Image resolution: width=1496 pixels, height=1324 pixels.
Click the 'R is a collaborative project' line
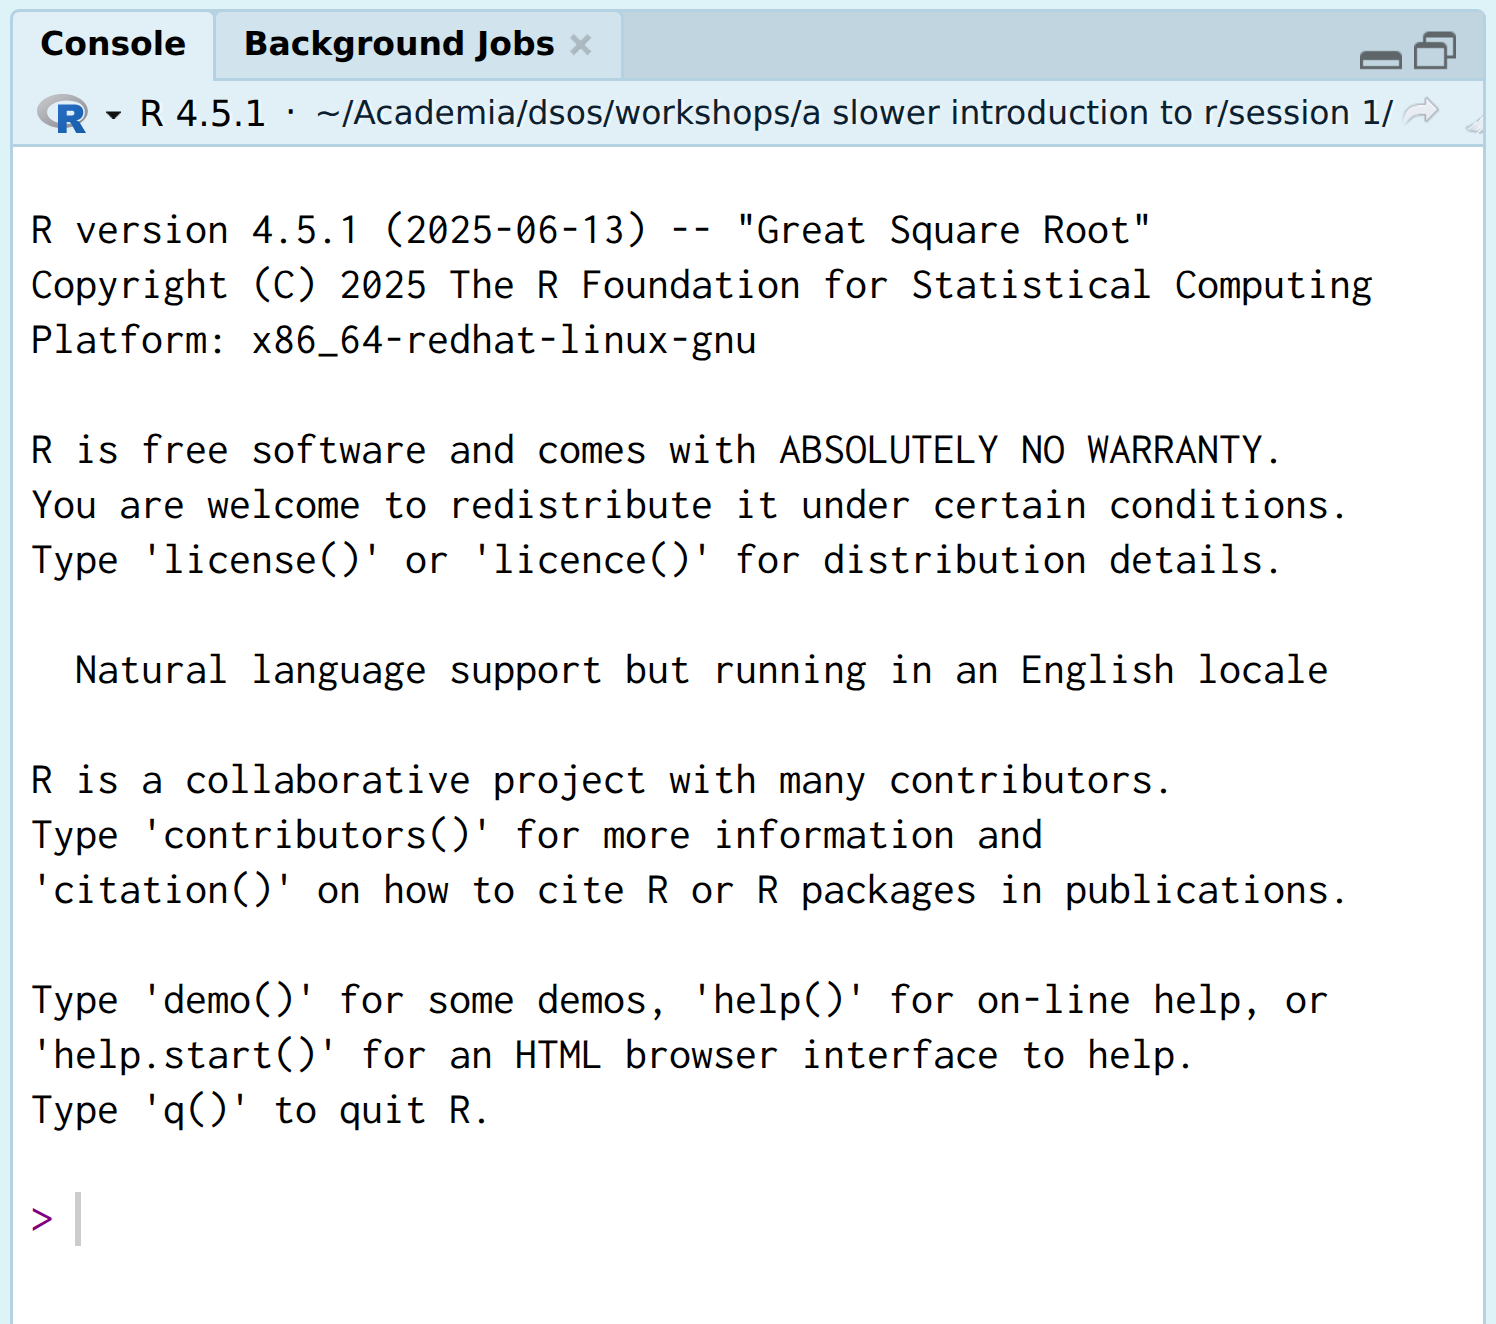point(600,781)
